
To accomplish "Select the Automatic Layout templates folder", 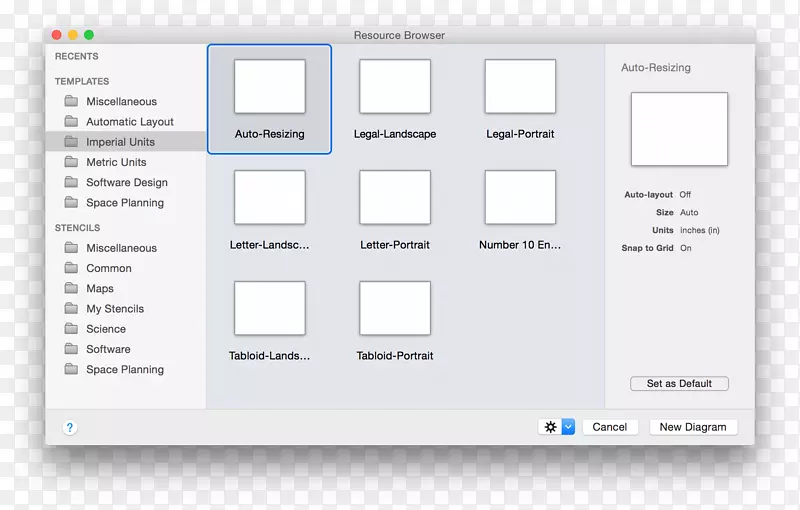I will pos(129,122).
